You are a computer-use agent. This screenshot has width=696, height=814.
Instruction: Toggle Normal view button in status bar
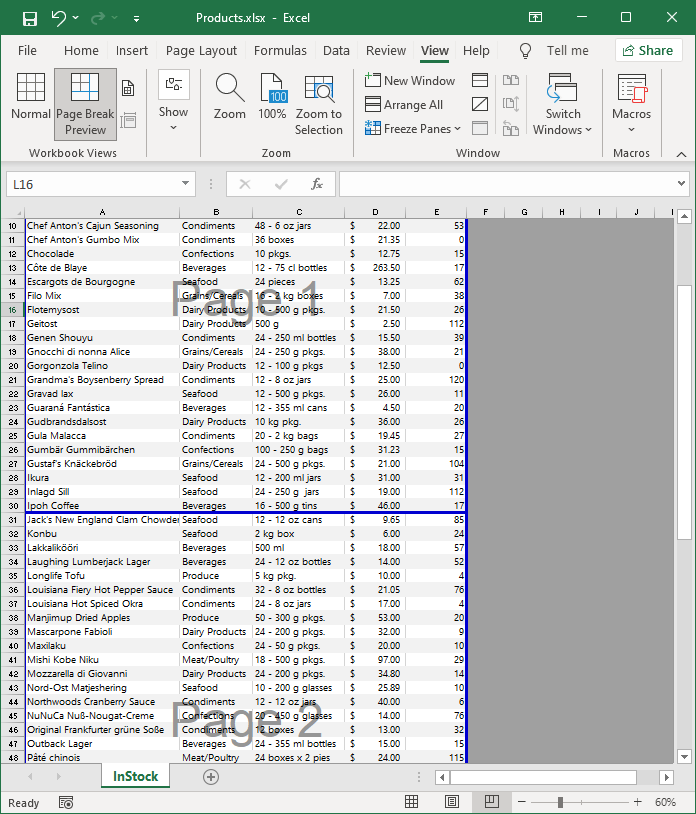tap(411, 802)
